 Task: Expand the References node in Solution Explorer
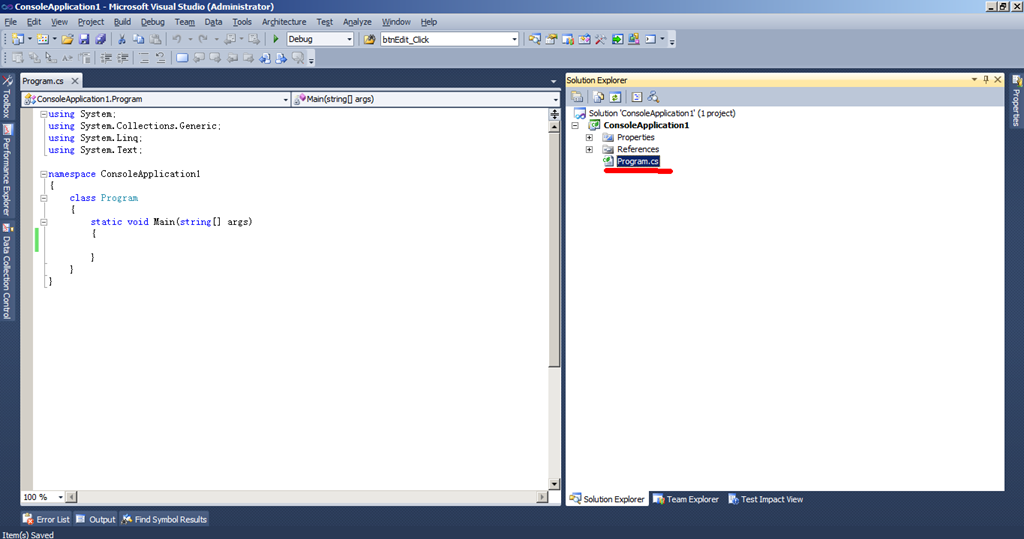click(x=589, y=149)
